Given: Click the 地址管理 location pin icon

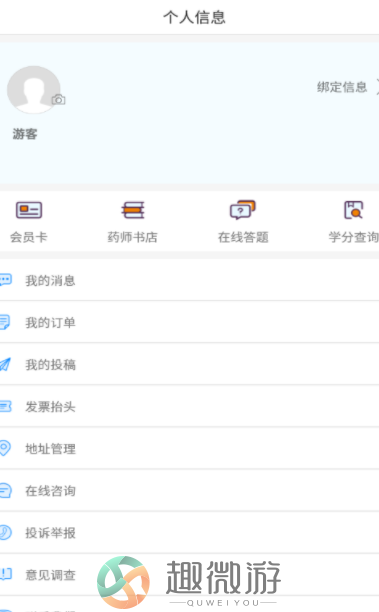Looking at the screenshot, I should click(x=5, y=448).
